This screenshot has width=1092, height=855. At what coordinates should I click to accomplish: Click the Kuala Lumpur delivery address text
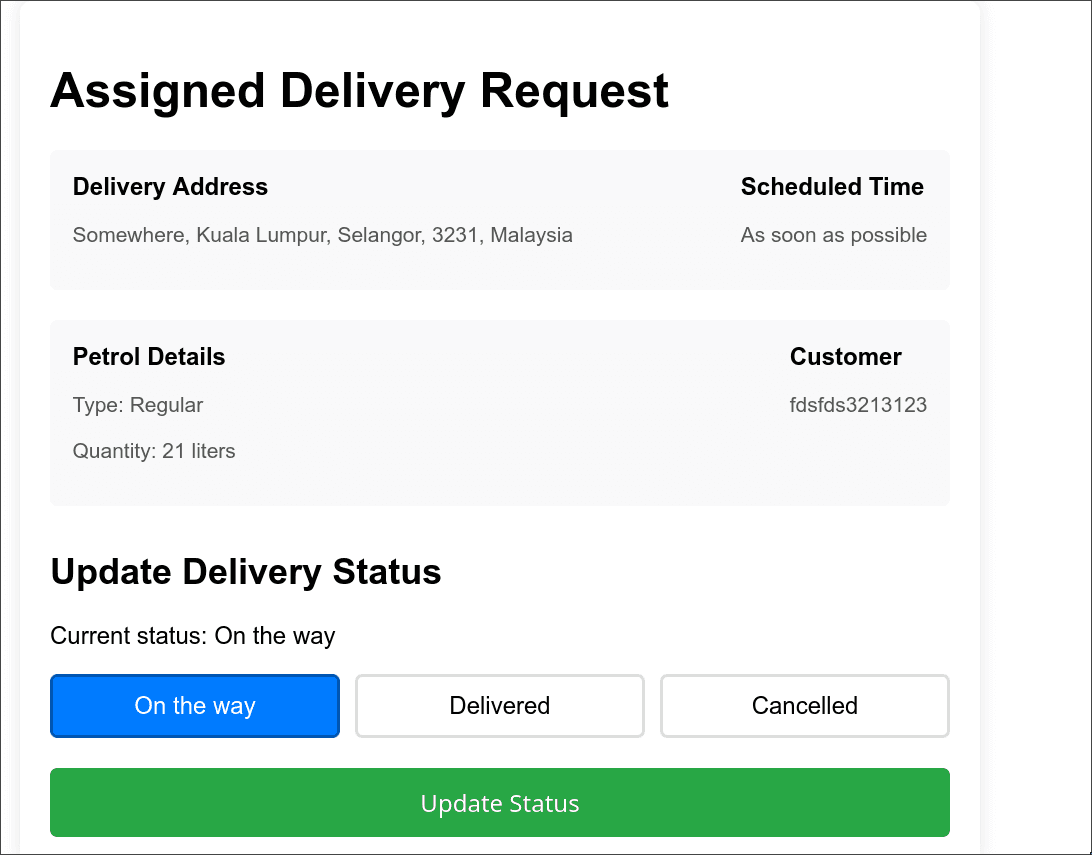322,235
